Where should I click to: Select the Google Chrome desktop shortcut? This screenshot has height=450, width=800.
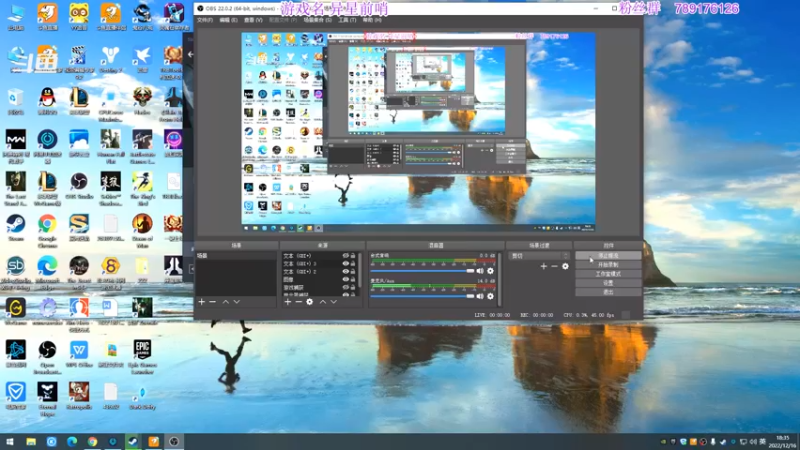[47, 231]
